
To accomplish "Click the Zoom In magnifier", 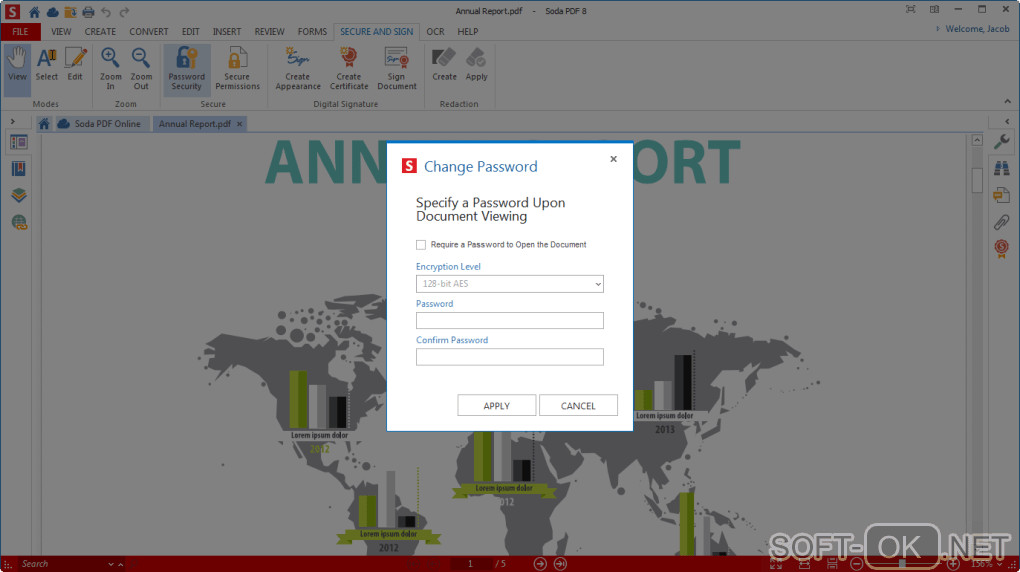I will tap(111, 69).
